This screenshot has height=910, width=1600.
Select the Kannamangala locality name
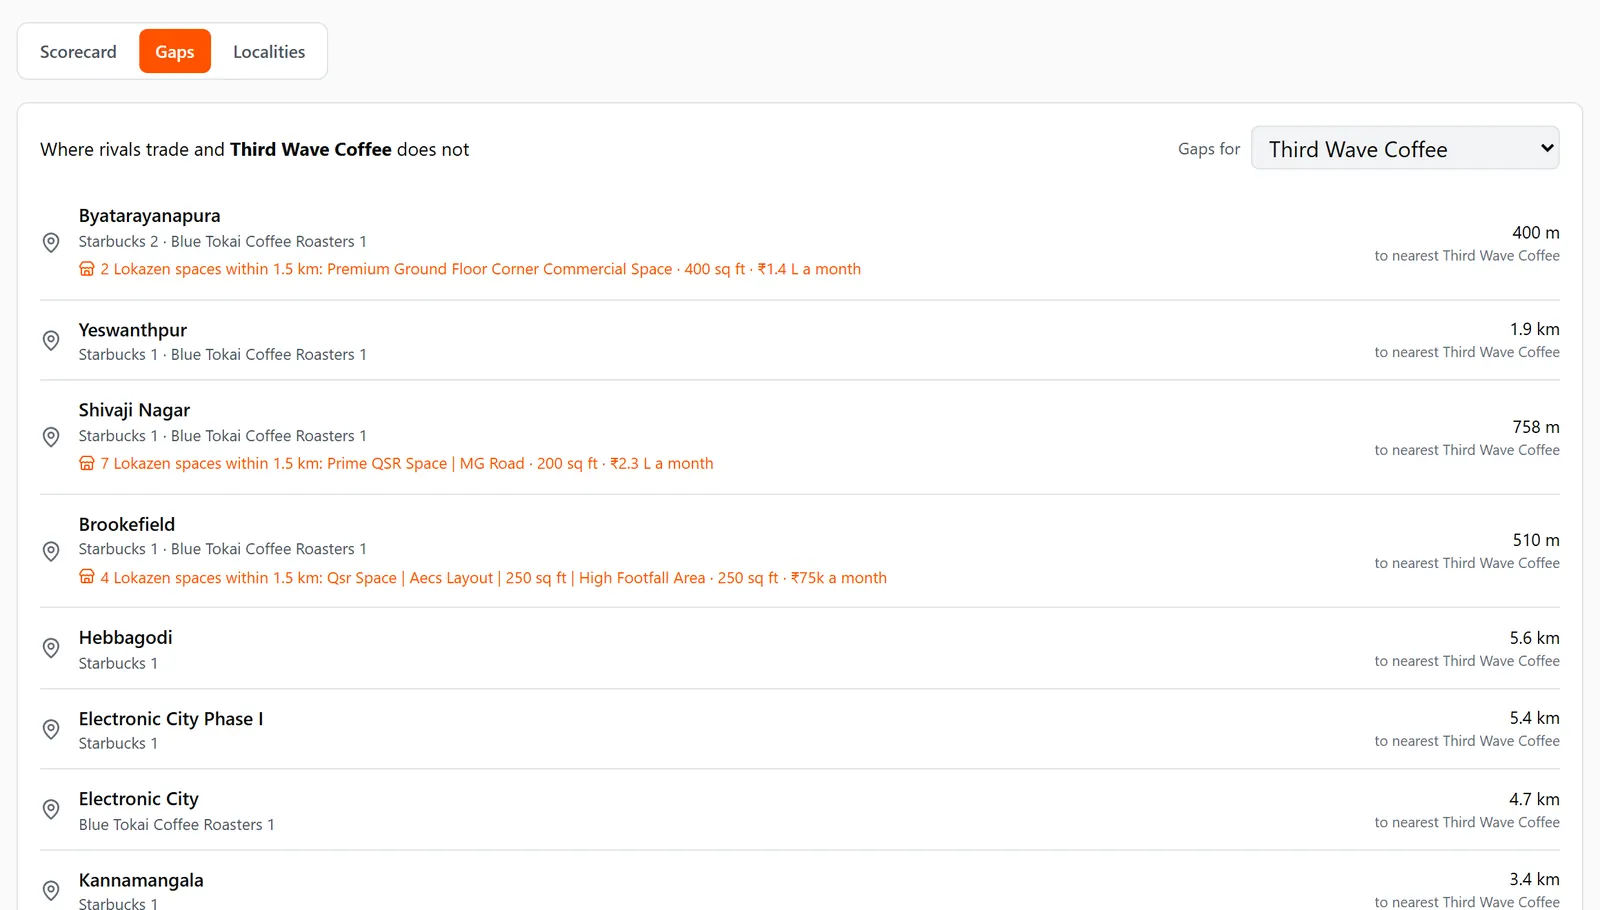pos(141,880)
